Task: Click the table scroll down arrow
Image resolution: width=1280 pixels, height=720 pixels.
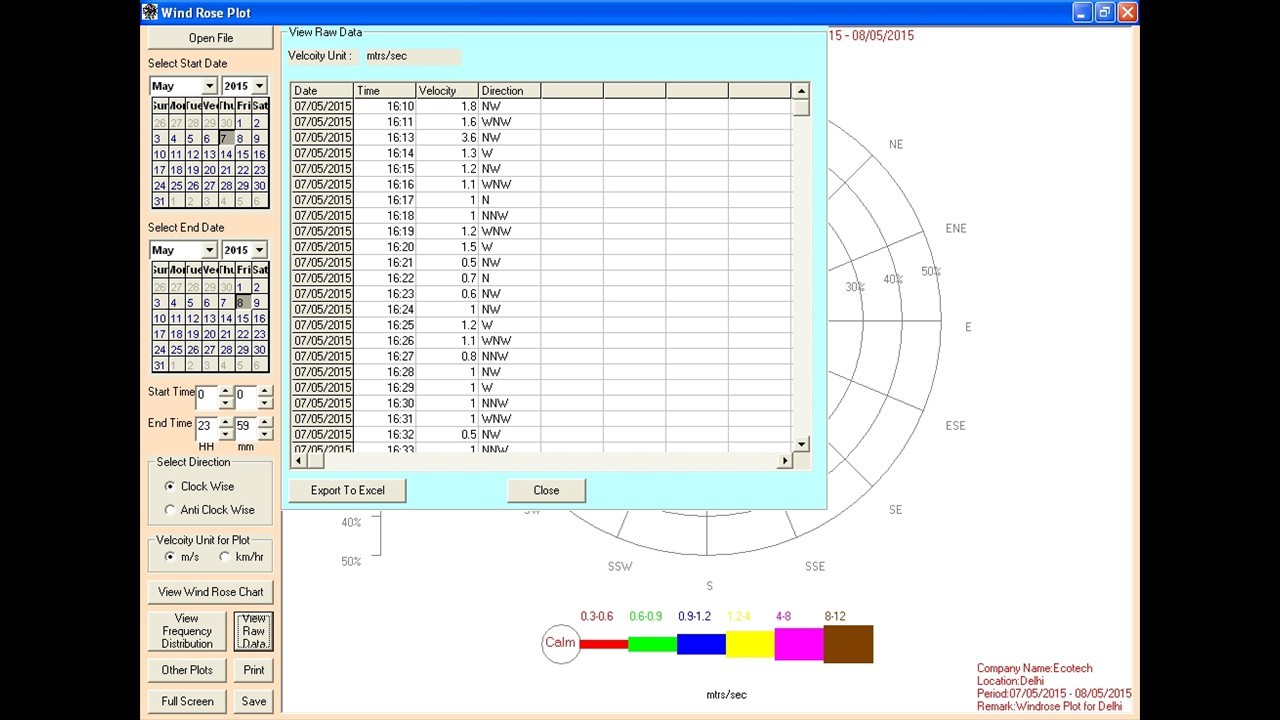Action: pos(801,444)
